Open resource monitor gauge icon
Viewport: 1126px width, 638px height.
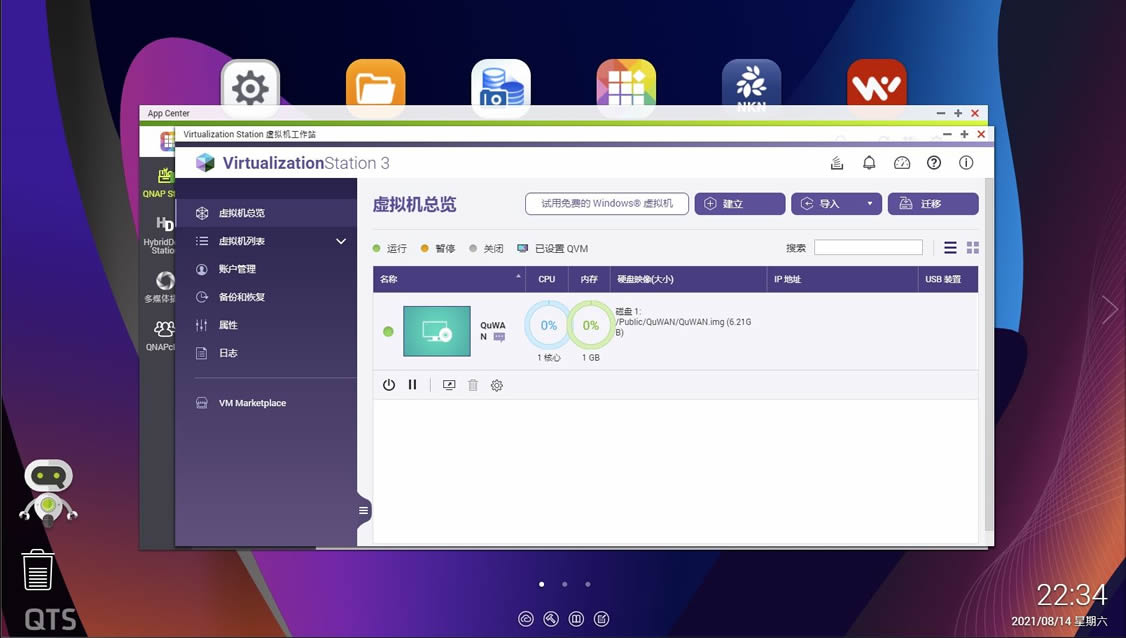click(902, 163)
